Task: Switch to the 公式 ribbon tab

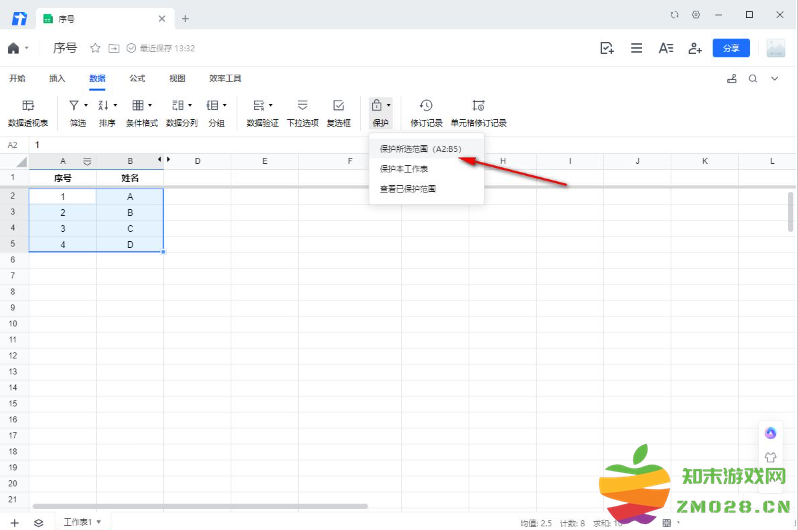Action: 137,78
